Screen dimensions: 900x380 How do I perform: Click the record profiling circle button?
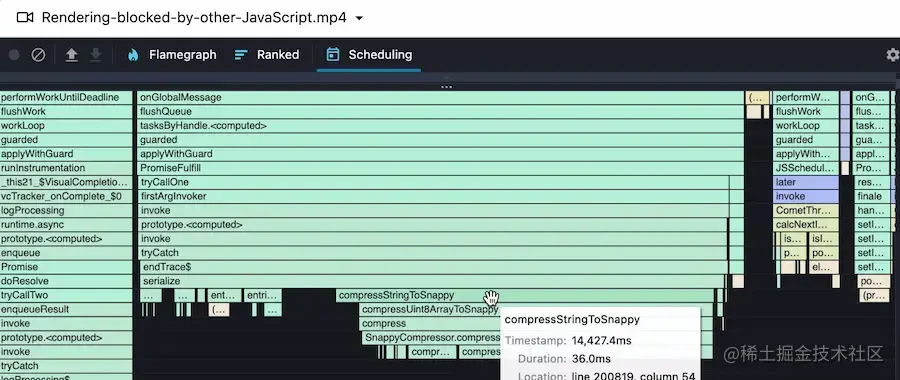(x=14, y=55)
